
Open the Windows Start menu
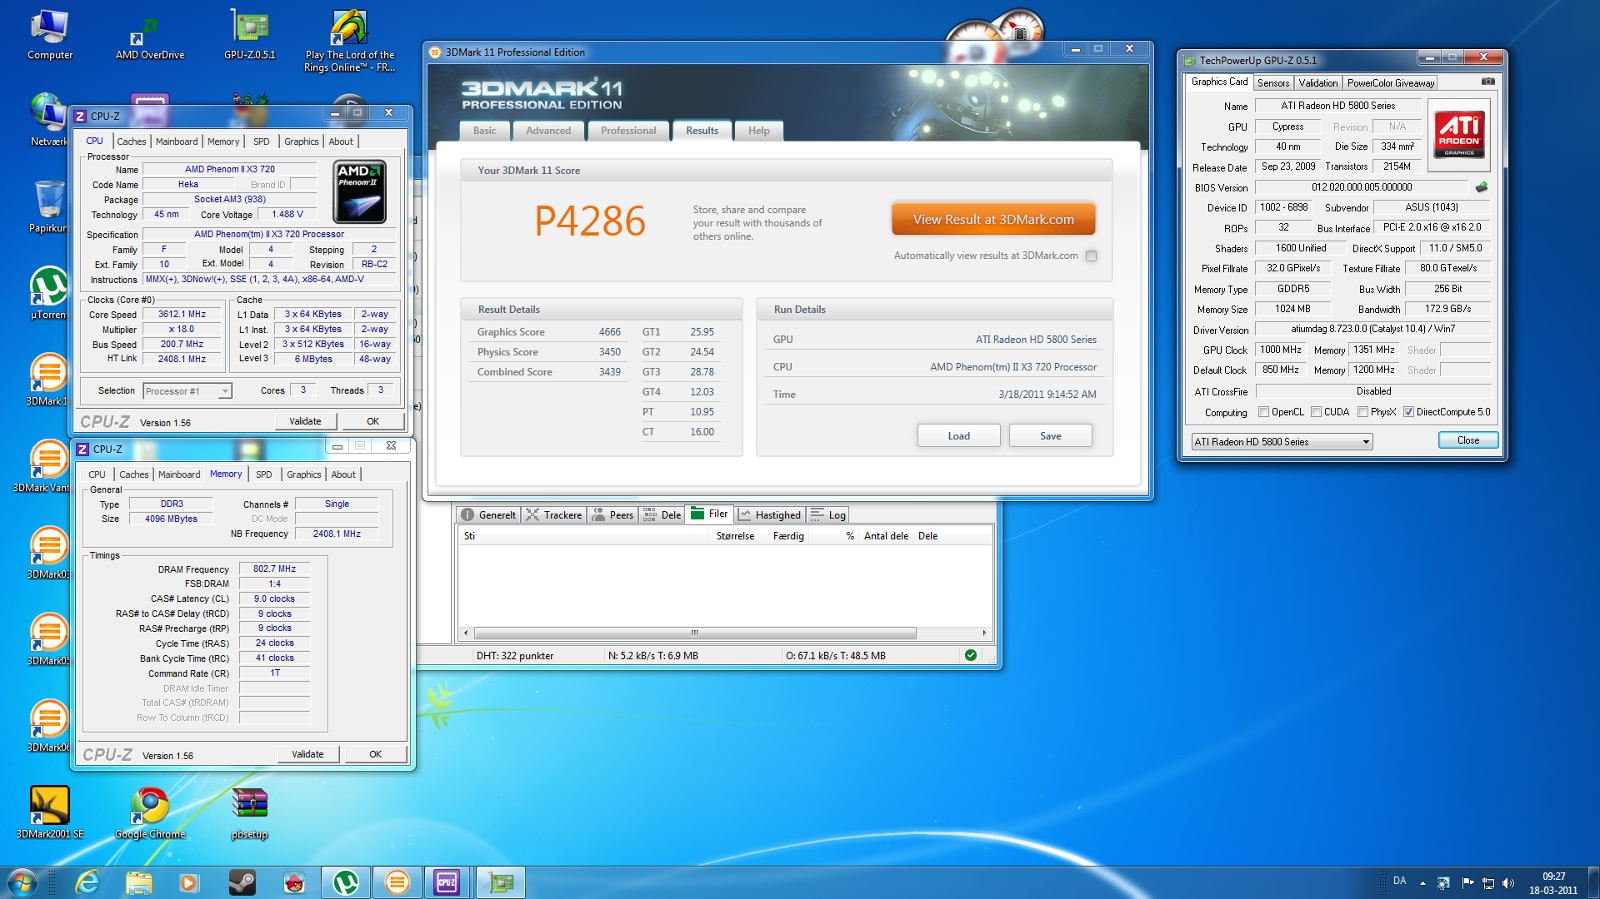[22, 882]
